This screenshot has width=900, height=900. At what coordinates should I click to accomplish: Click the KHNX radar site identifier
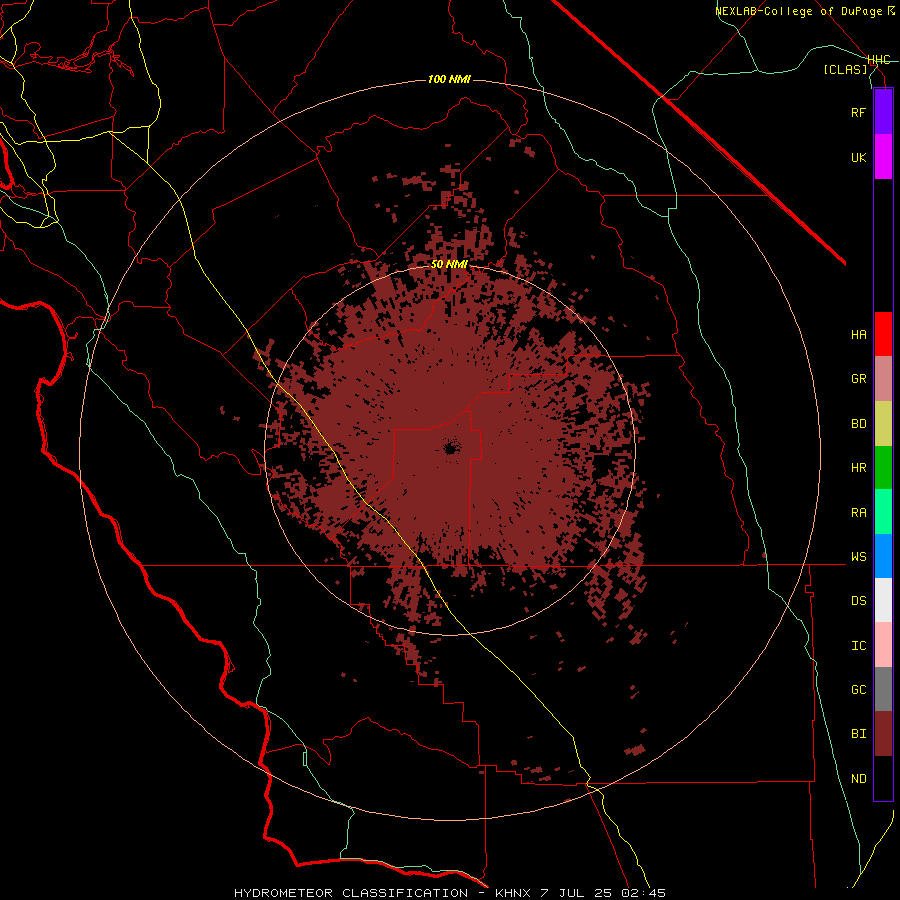click(515, 893)
